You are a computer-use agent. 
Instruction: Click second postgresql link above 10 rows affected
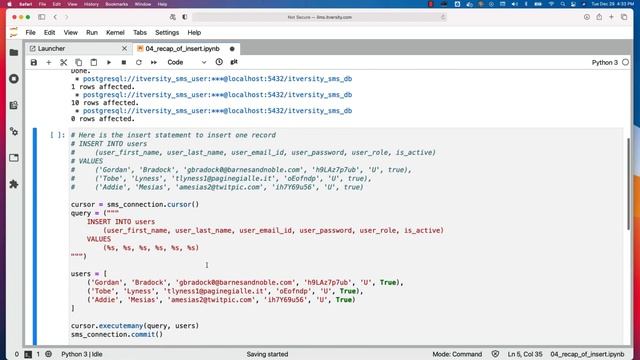click(x=217, y=95)
